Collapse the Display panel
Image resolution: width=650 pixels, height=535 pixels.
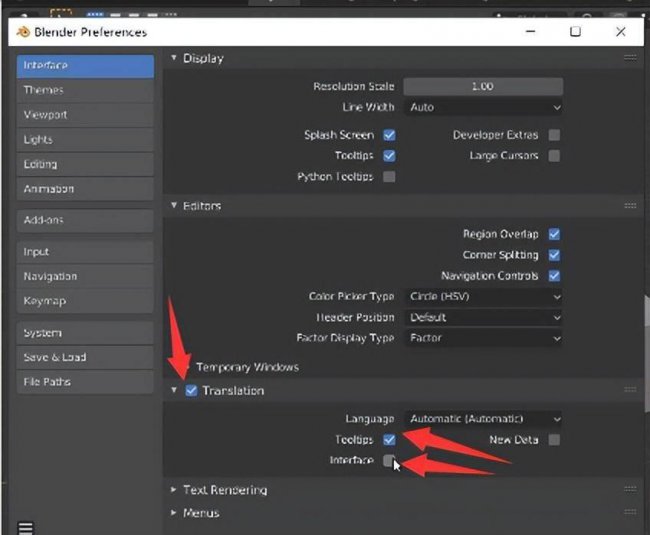pos(174,58)
